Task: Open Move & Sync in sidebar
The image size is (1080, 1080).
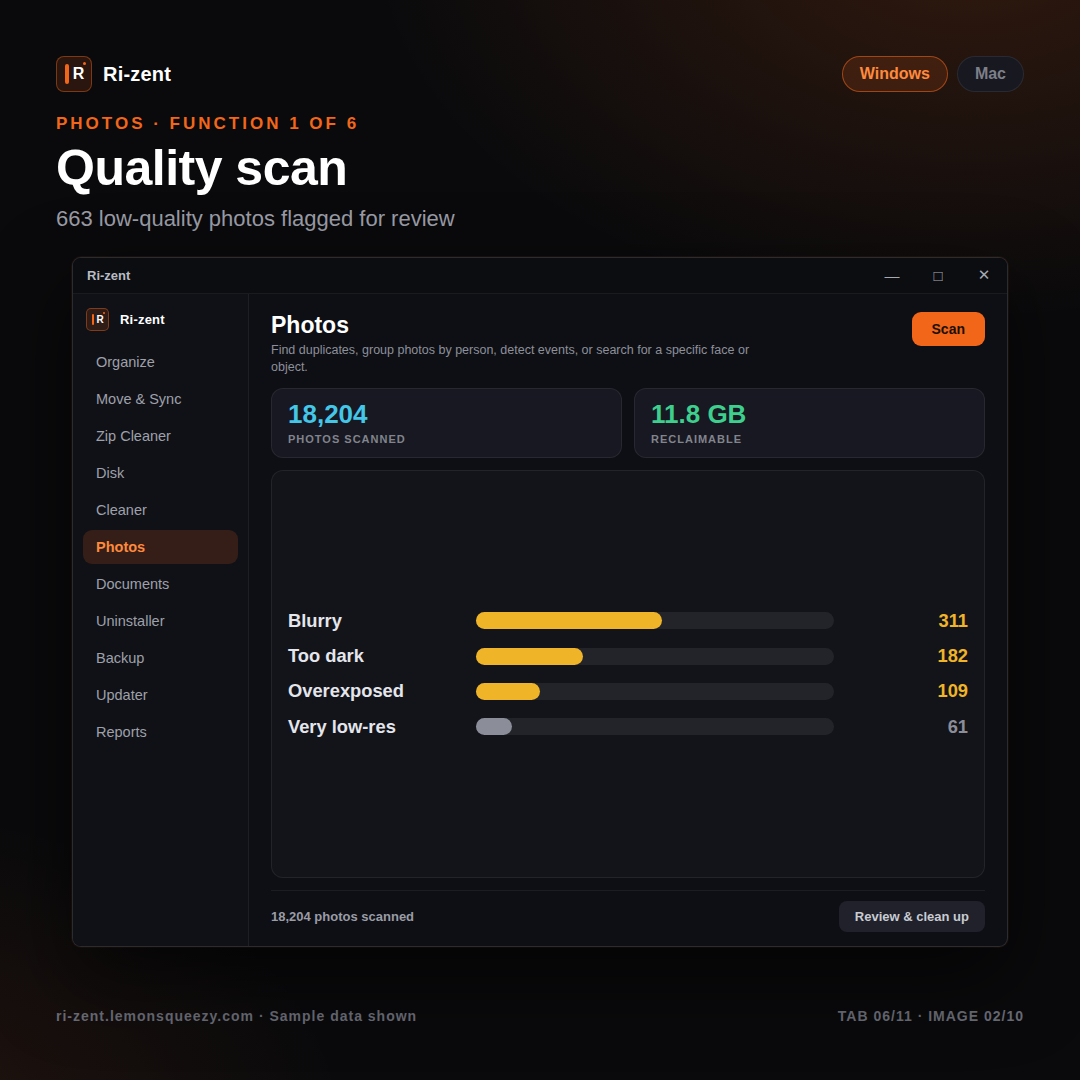Action: (x=160, y=399)
